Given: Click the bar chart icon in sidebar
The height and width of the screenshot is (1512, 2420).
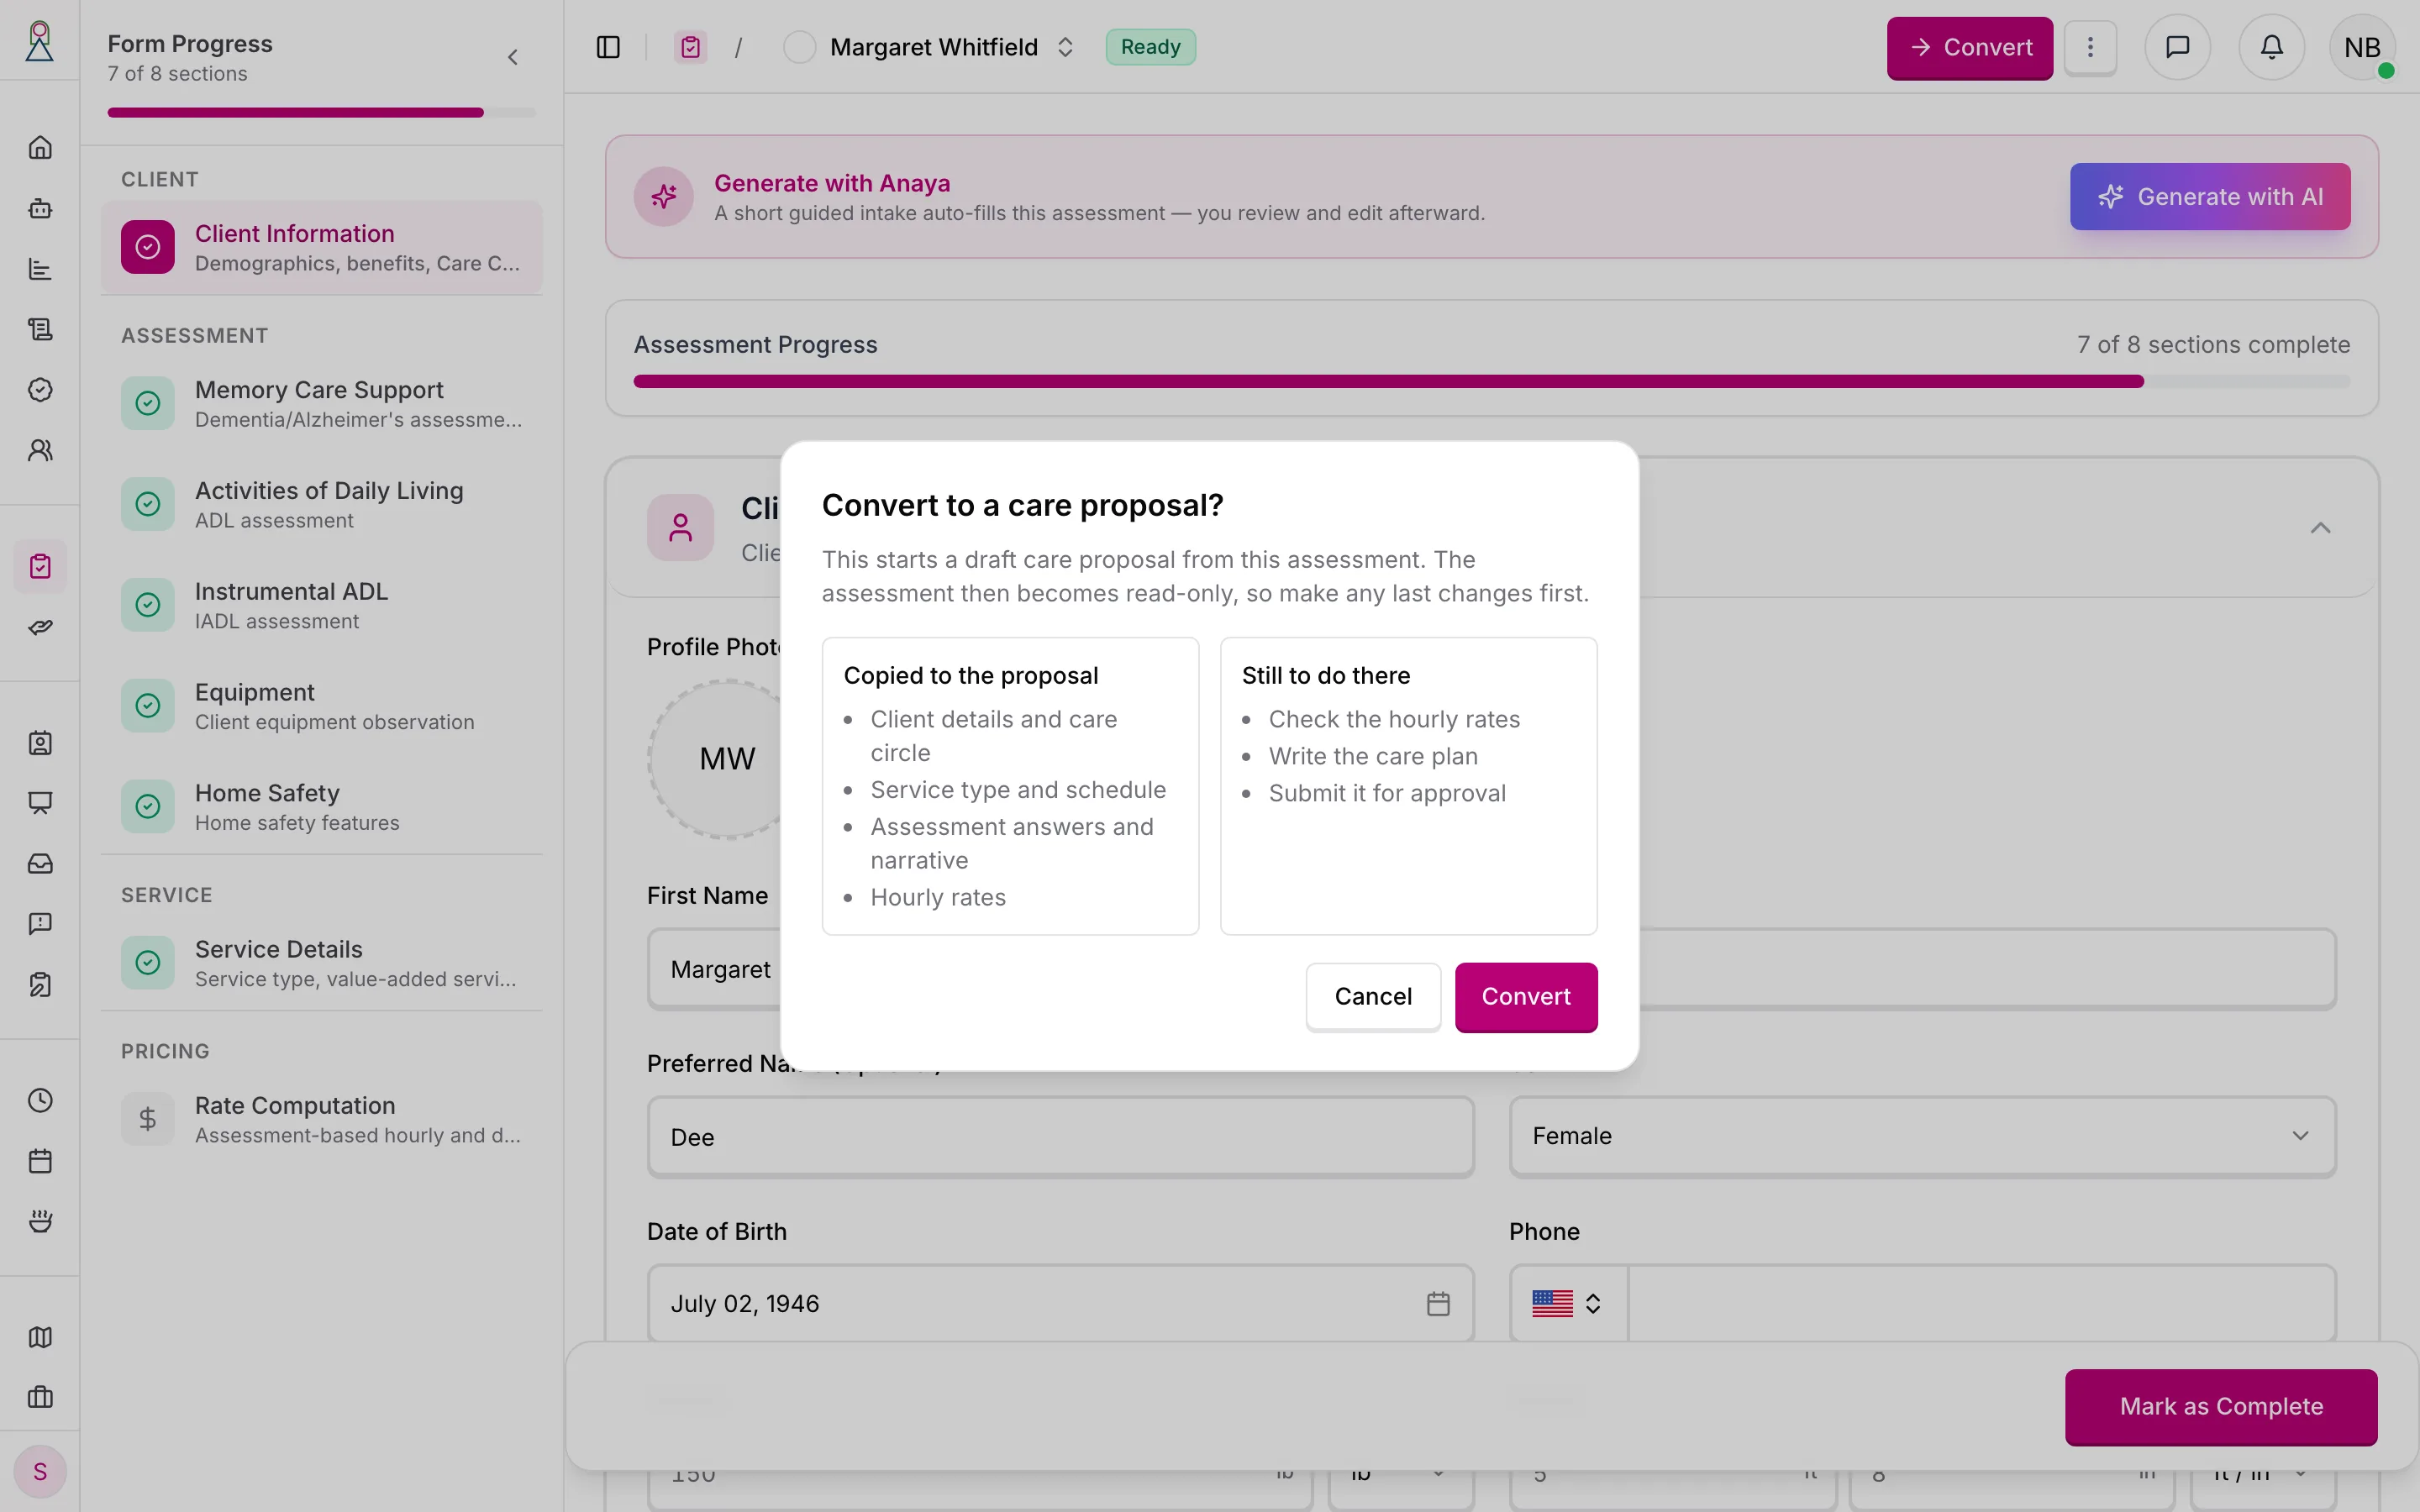Looking at the screenshot, I should point(40,269).
